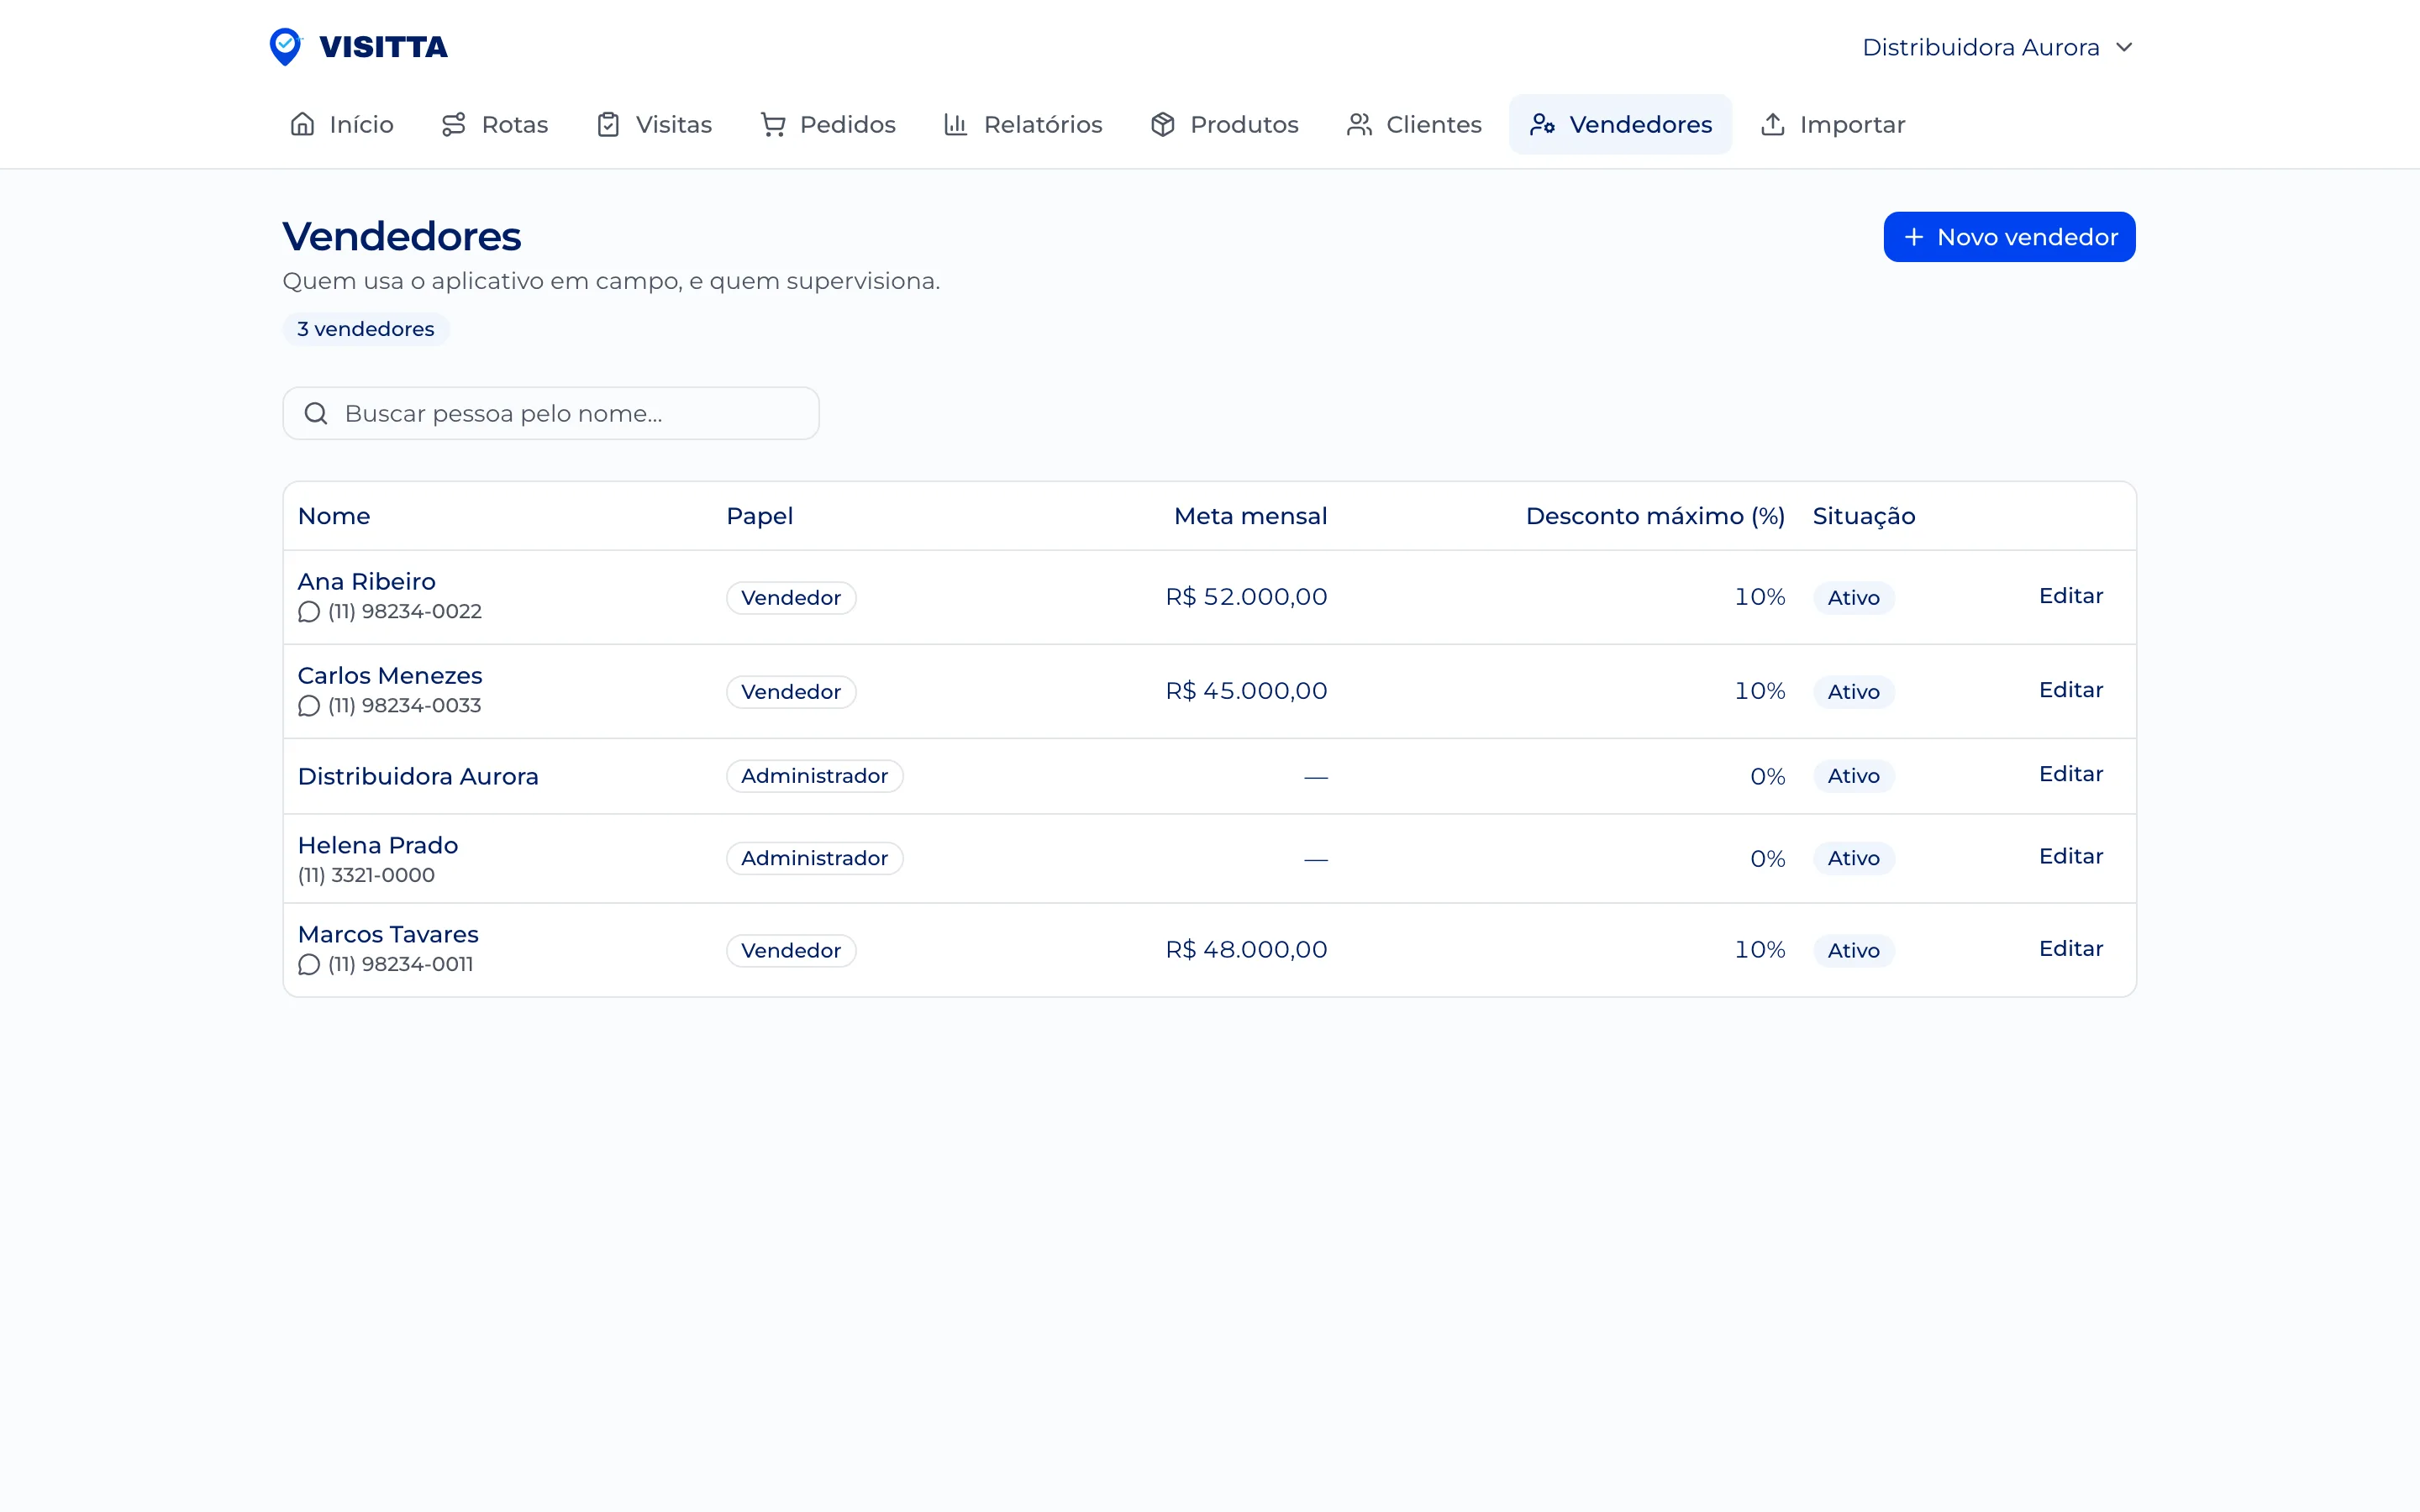Click chat bubble icon next to Ana Ribeiro's phone

click(x=309, y=612)
